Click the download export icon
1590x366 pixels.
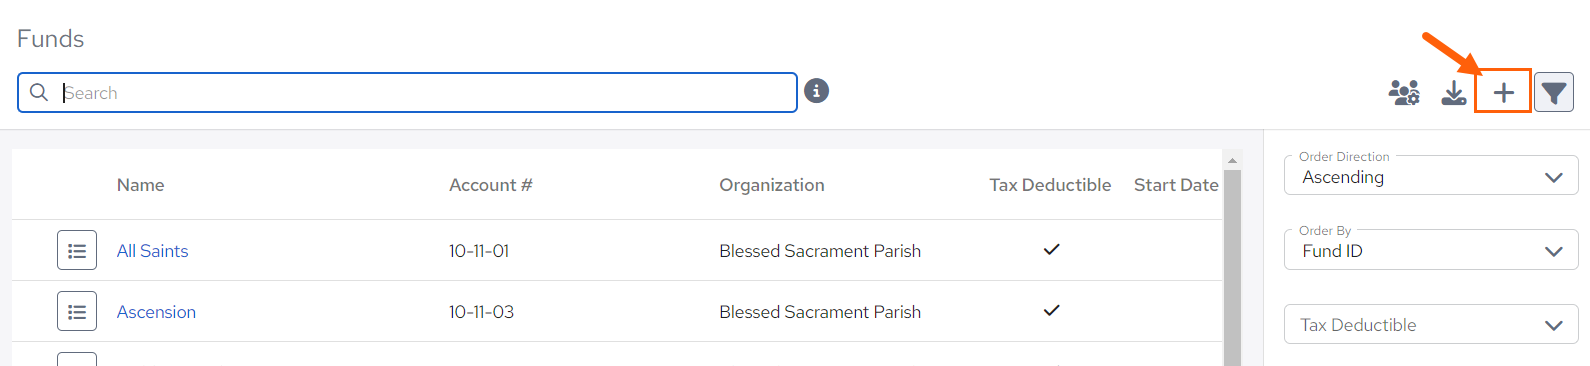[x=1454, y=93]
